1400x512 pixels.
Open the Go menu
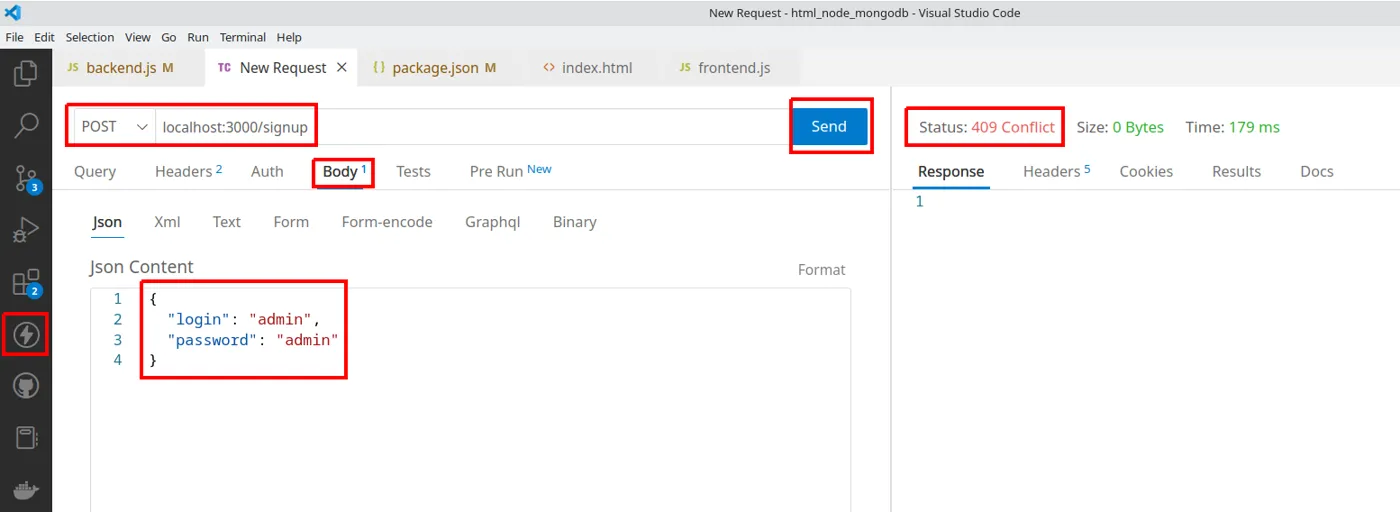coord(169,37)
